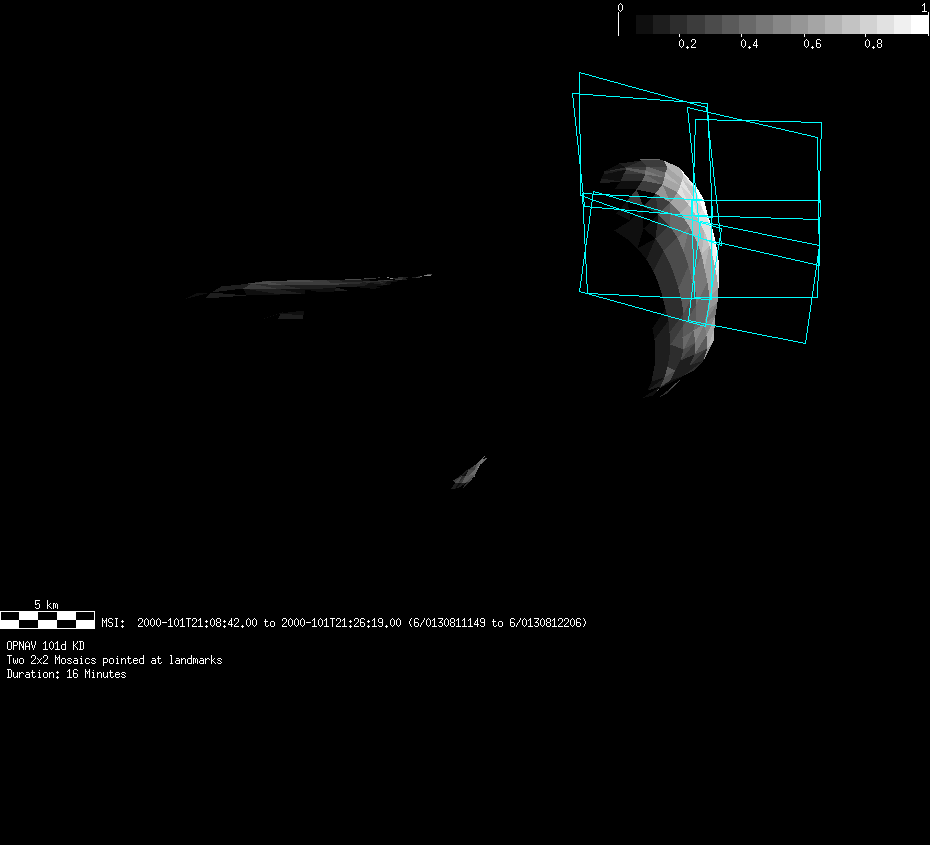Click the start time 2000-101T21:08:42.00

pyautogui.click(x=197, y=623)
